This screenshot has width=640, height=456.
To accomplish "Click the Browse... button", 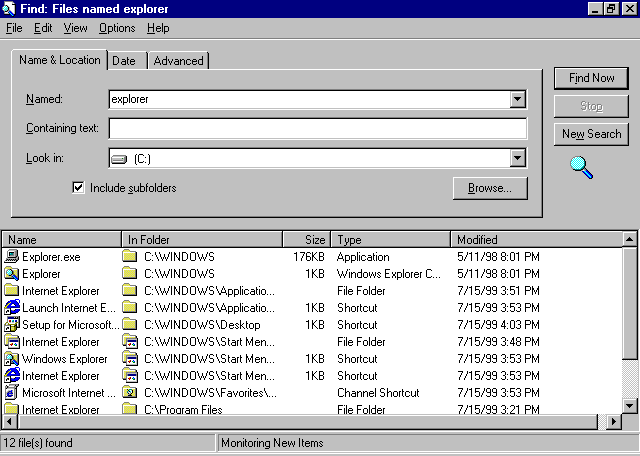I will pyautogui.click(x=489, y=188).
